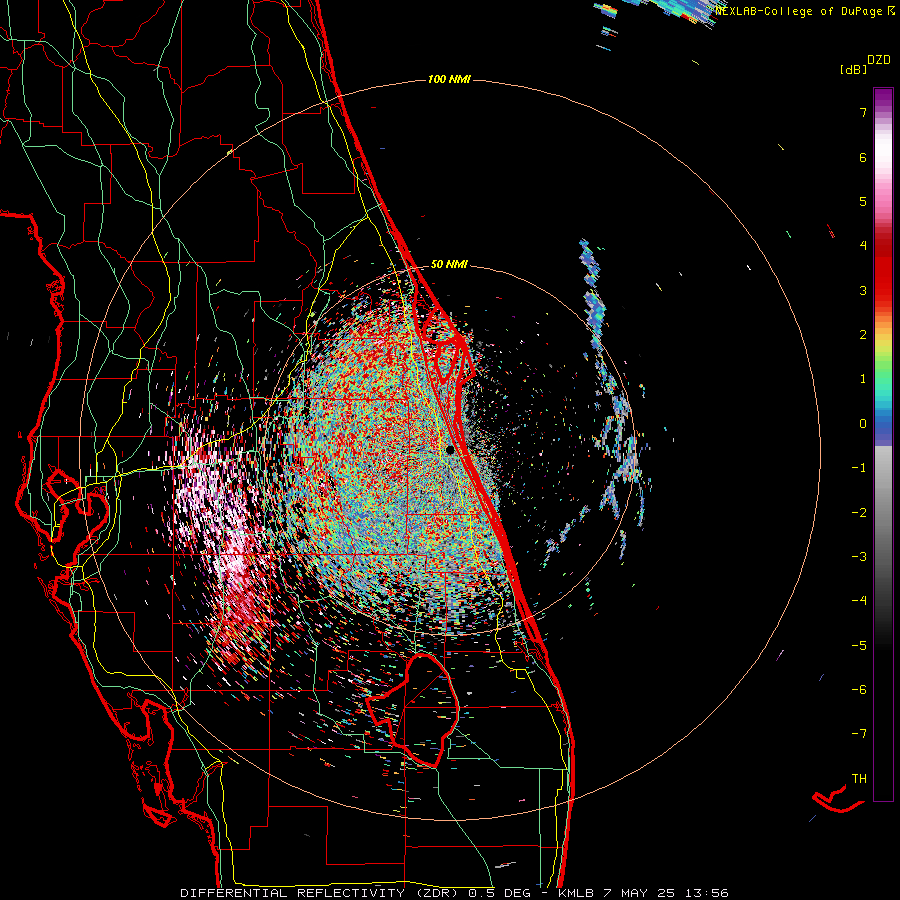The width and height of the screenshot is (900, 900).
Task: Click the 2 value on color scale
Action: [863, 335]
